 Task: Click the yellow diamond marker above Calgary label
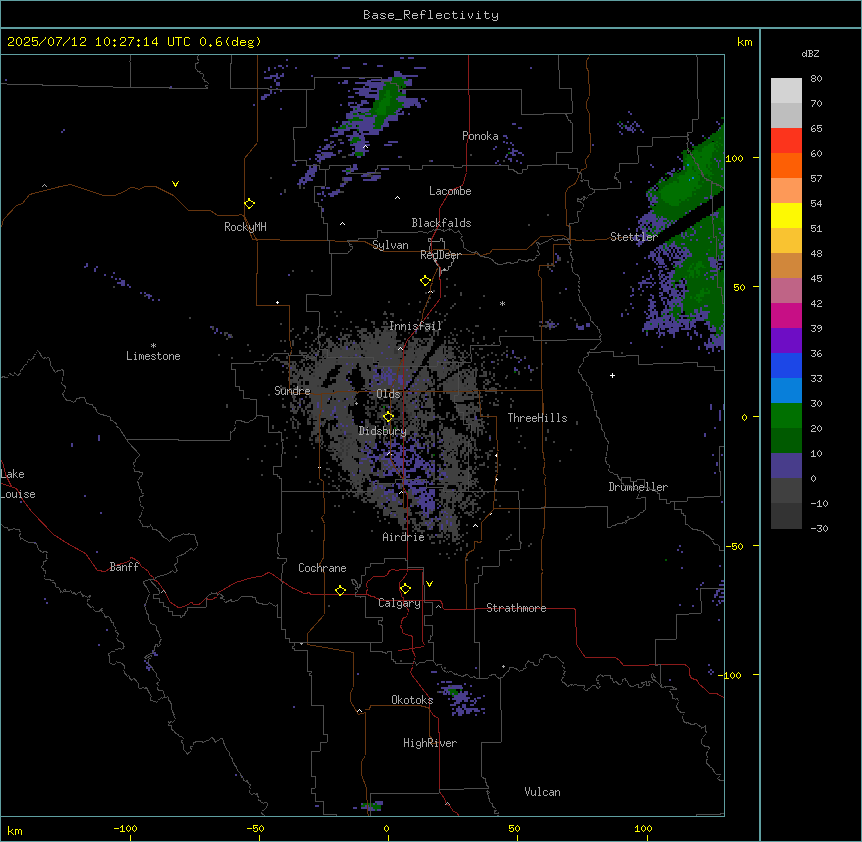406,589
